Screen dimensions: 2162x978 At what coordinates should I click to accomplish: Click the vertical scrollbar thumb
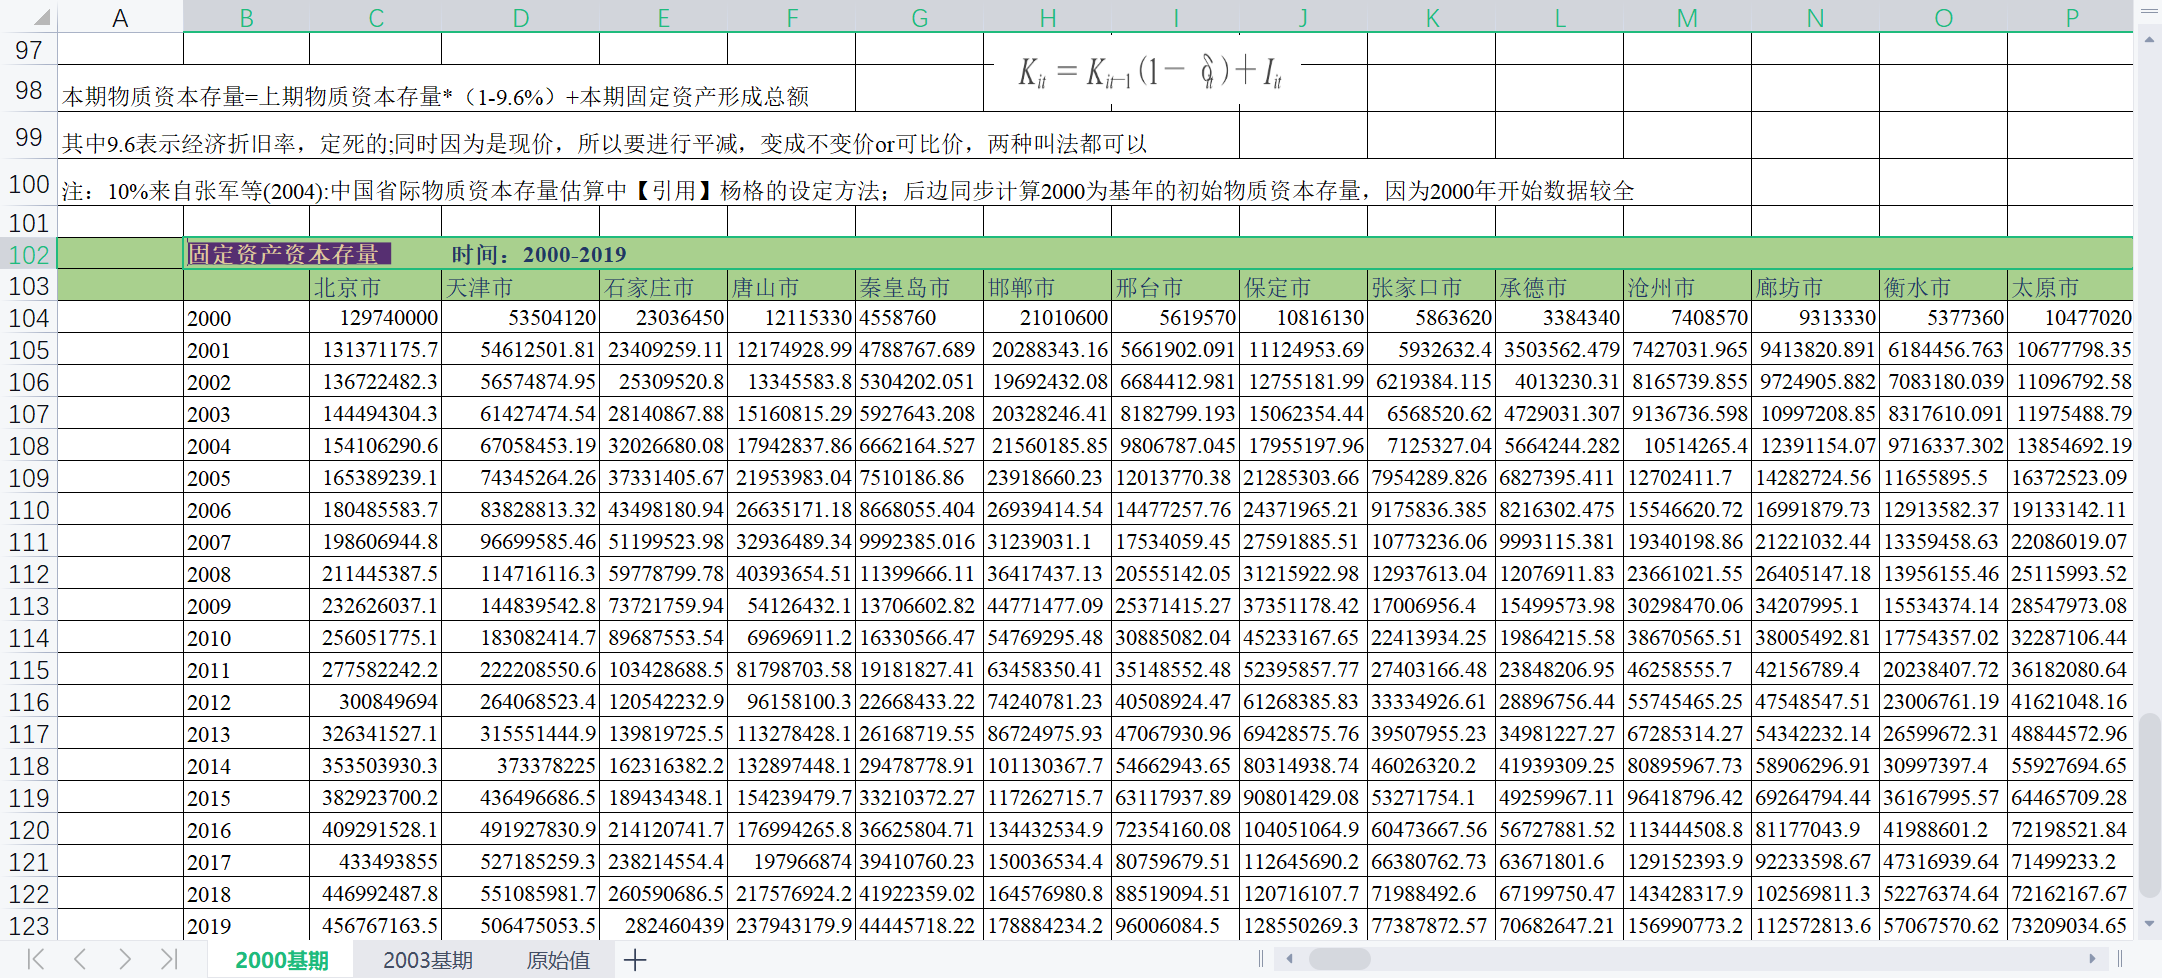pos(2149,805)
